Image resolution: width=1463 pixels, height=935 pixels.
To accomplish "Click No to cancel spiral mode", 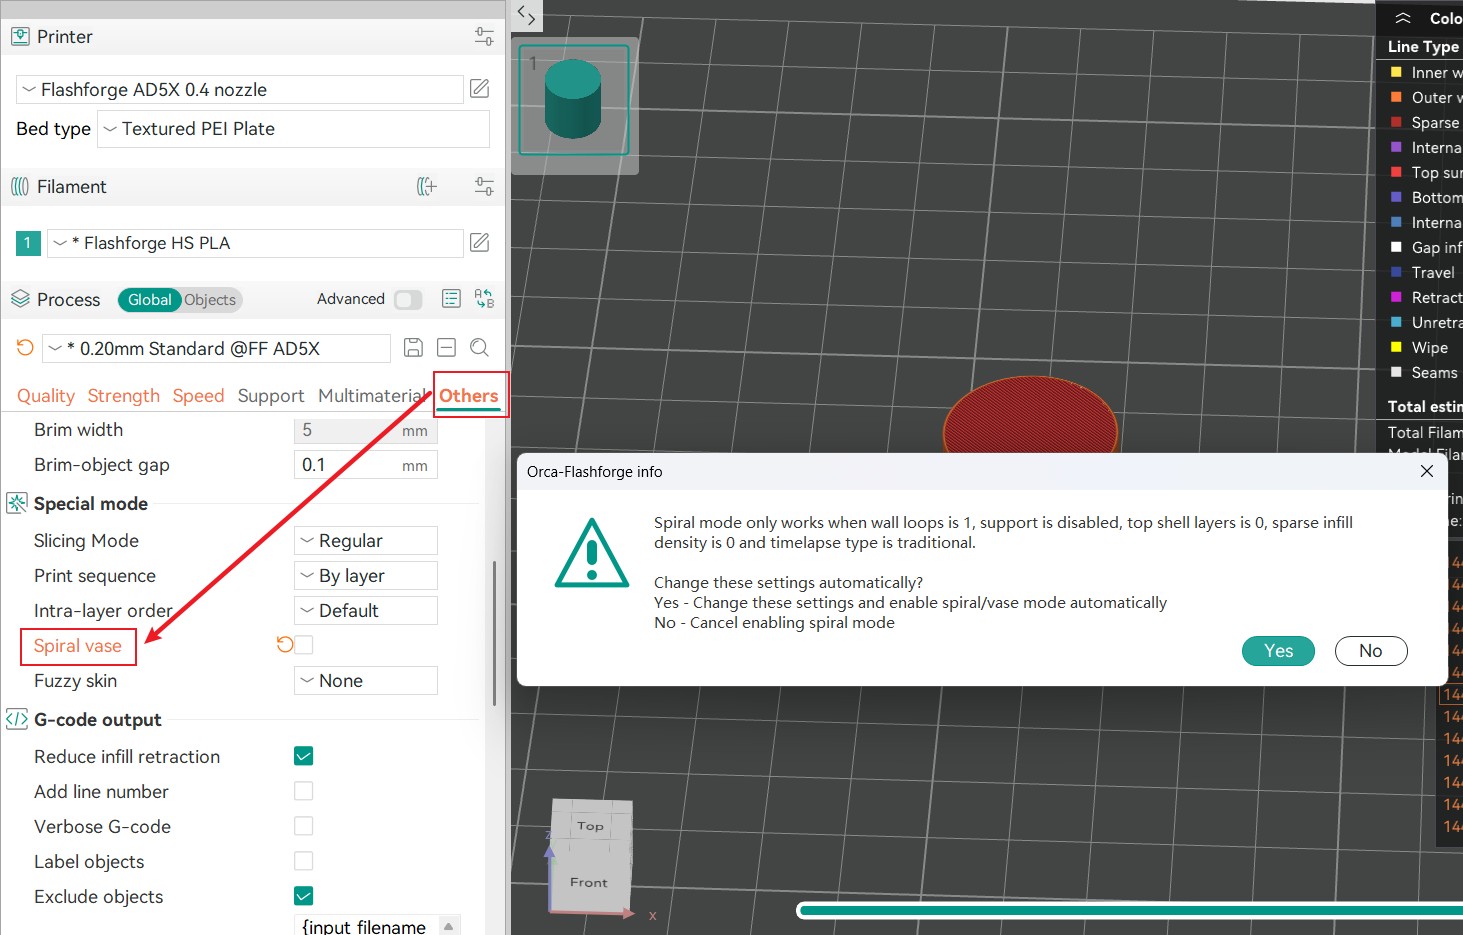I will pyautogui.click(x=1370, y=651).
